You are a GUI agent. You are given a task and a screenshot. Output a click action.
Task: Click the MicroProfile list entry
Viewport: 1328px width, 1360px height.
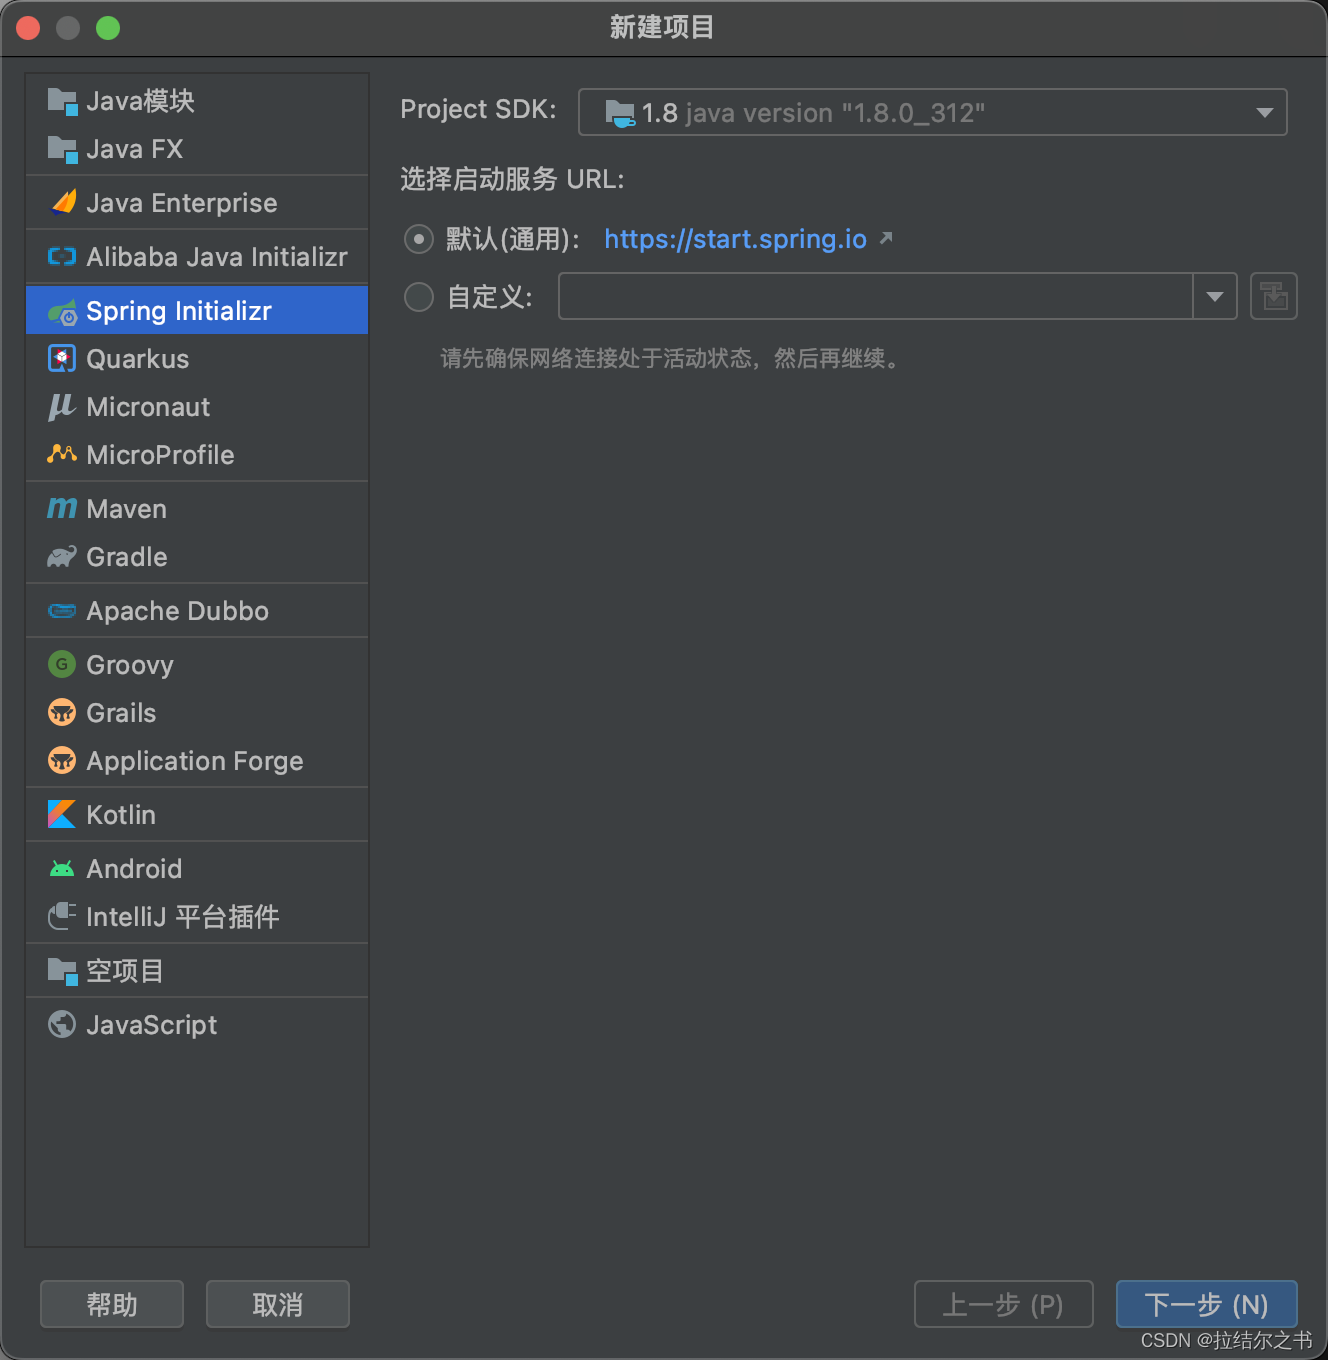point(197,455)
